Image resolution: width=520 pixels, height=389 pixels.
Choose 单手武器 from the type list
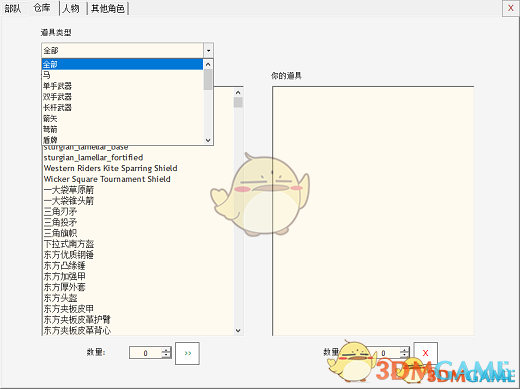(x=122, y=86)
